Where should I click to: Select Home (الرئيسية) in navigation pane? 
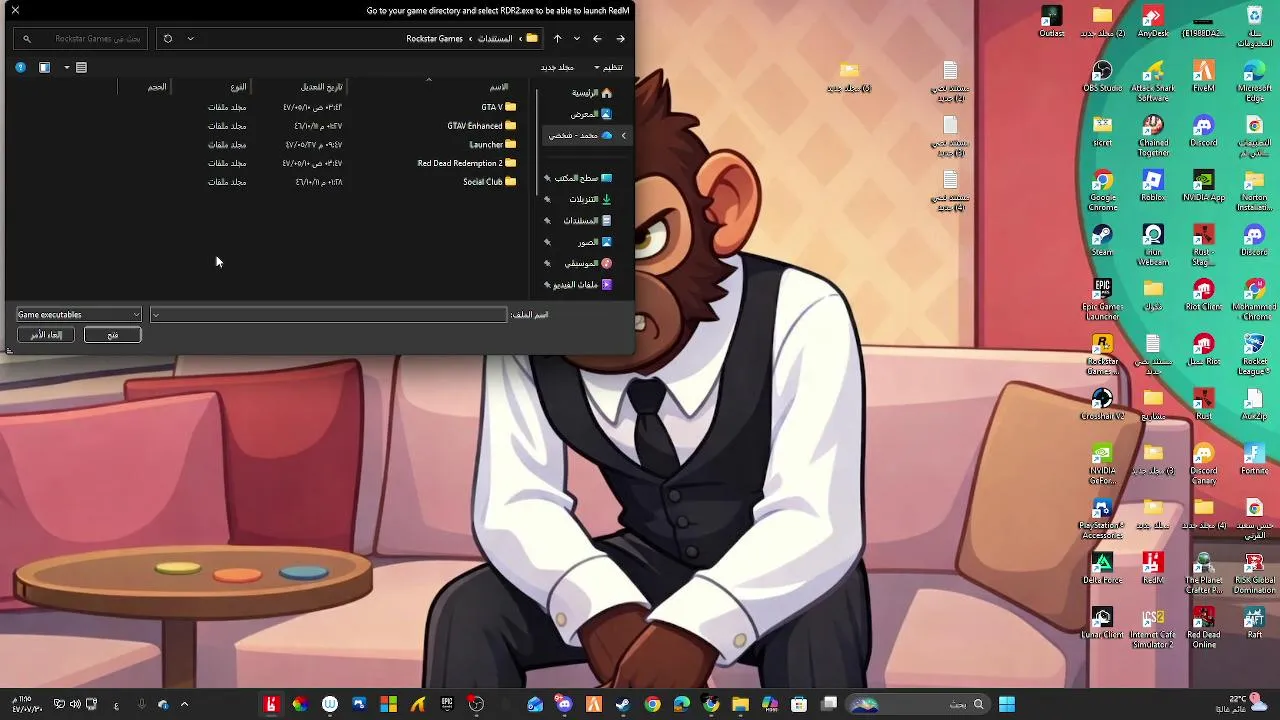point(590,93)
